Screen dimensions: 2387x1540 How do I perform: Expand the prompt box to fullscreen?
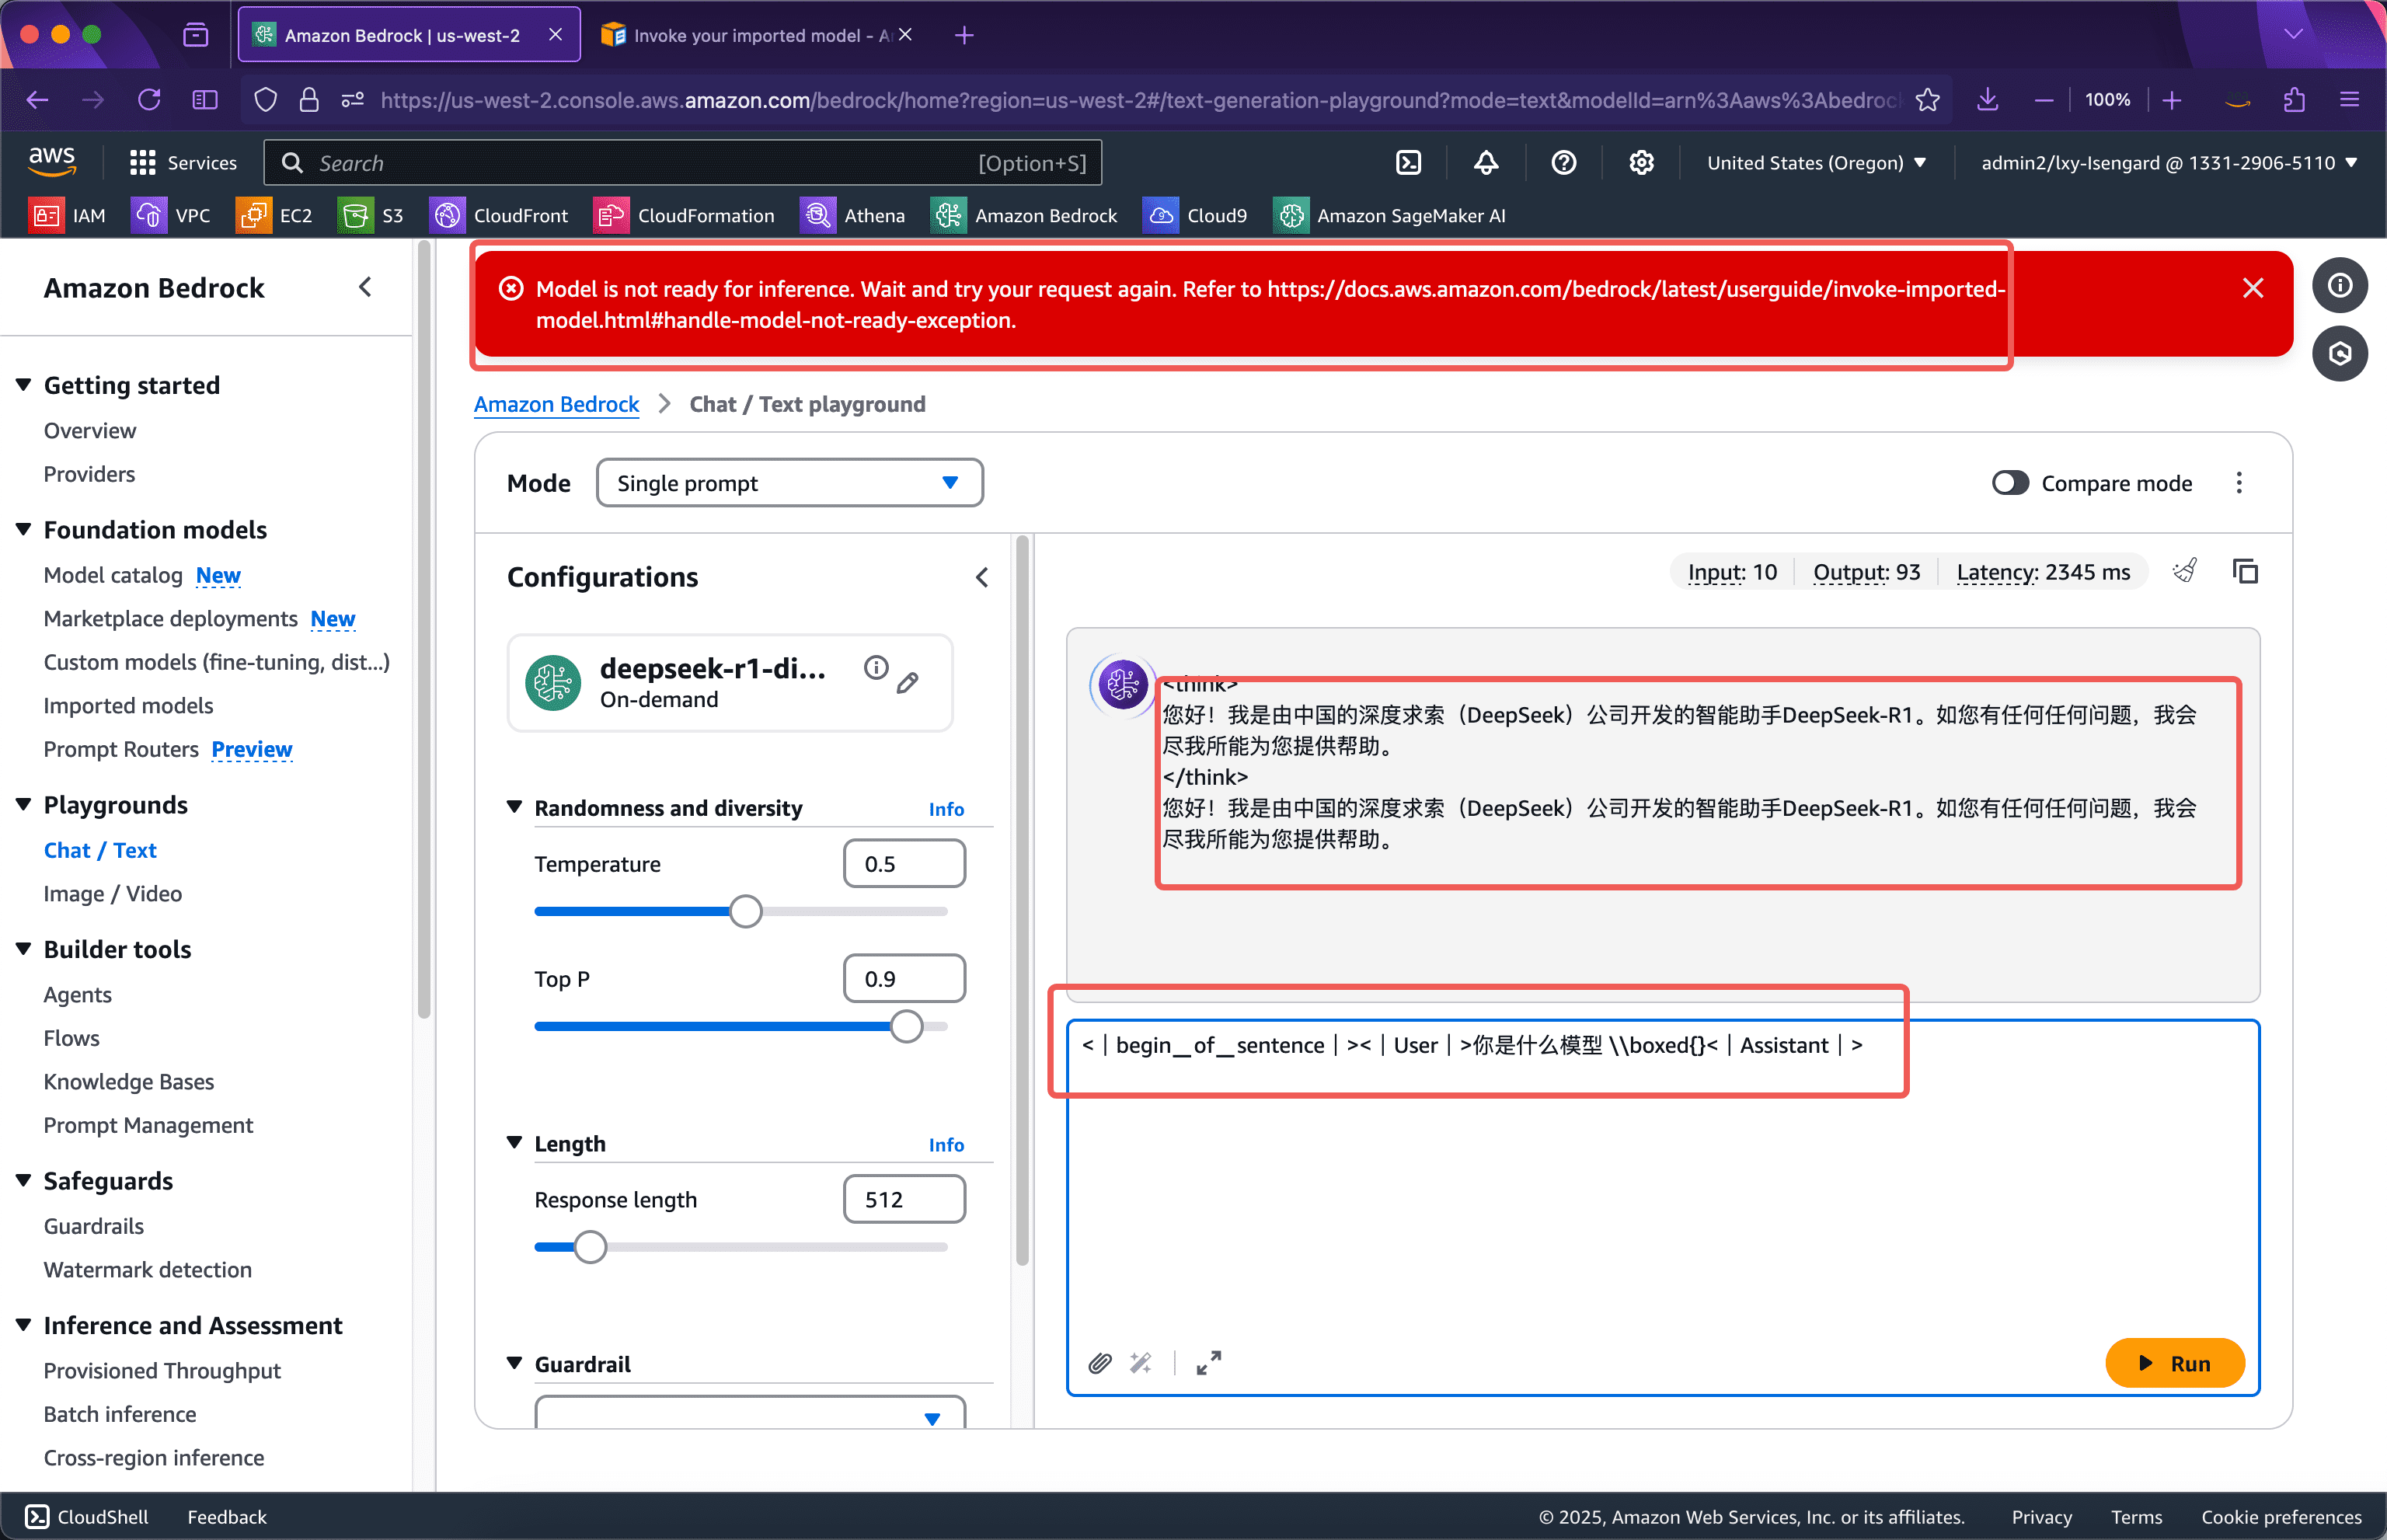(x=1208, y=1363)
